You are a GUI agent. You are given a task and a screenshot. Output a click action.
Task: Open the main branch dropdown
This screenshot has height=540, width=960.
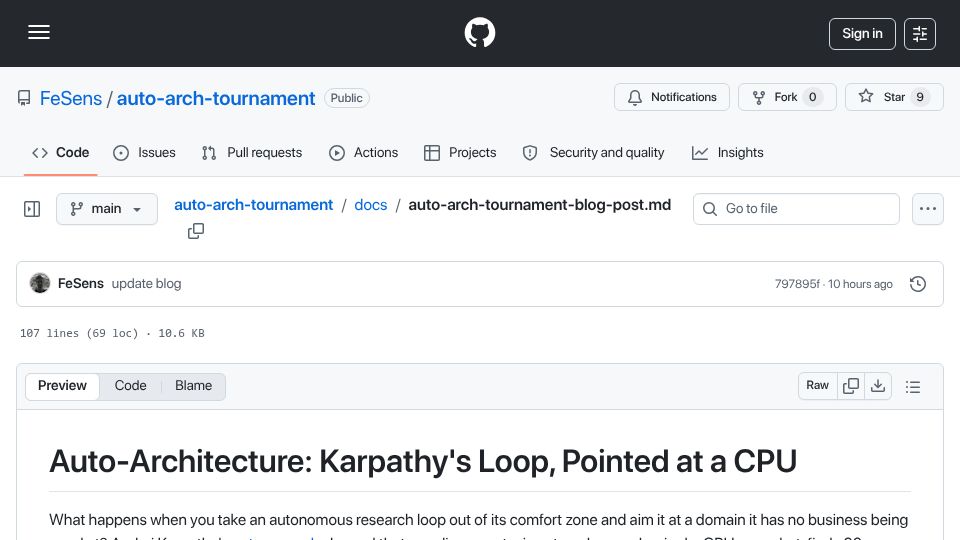[x=107, y=209]
